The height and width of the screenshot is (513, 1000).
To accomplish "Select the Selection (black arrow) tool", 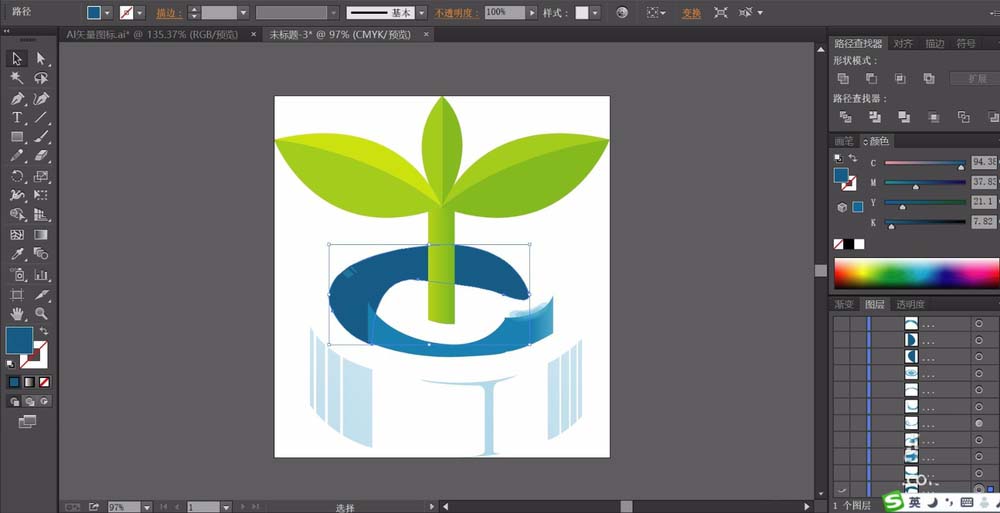I will point(17,59).
